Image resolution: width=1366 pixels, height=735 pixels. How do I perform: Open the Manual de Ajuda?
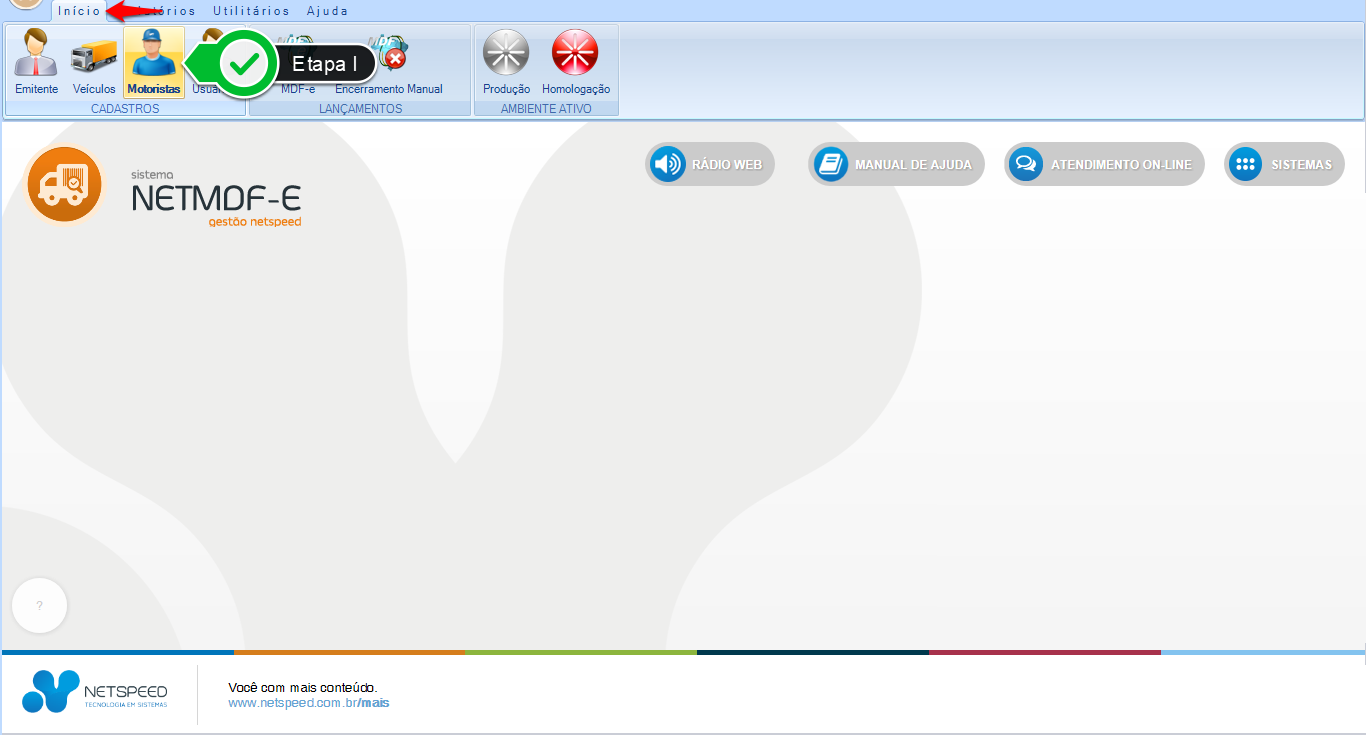click(x=896, y=164)
